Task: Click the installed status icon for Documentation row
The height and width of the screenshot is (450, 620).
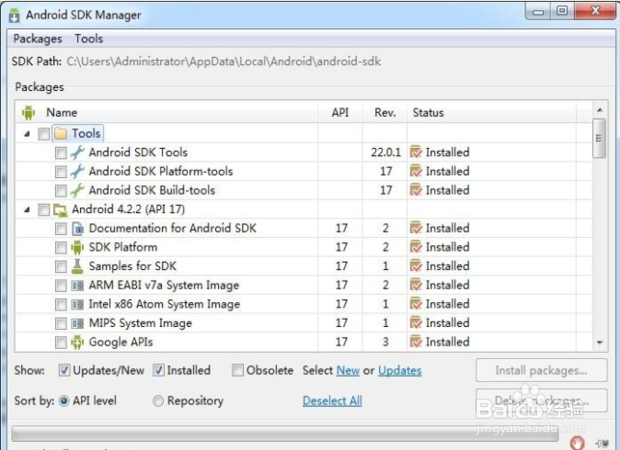Action: 416,228
